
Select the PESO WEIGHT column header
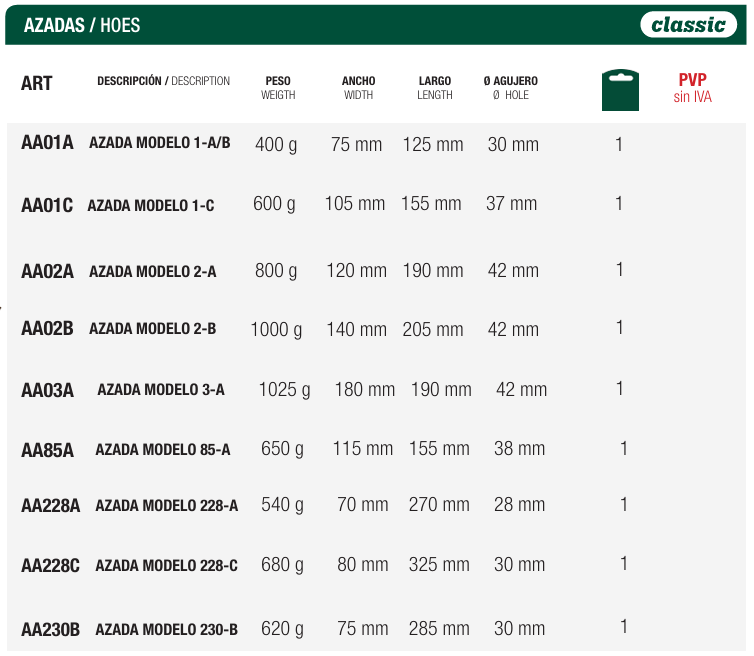click(x=278, y=88)
